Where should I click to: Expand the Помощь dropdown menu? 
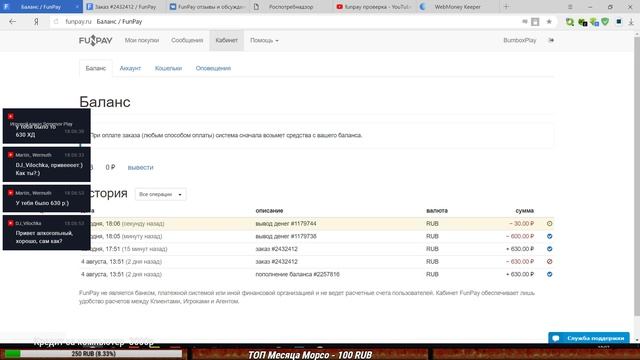(x=264, y=40)
